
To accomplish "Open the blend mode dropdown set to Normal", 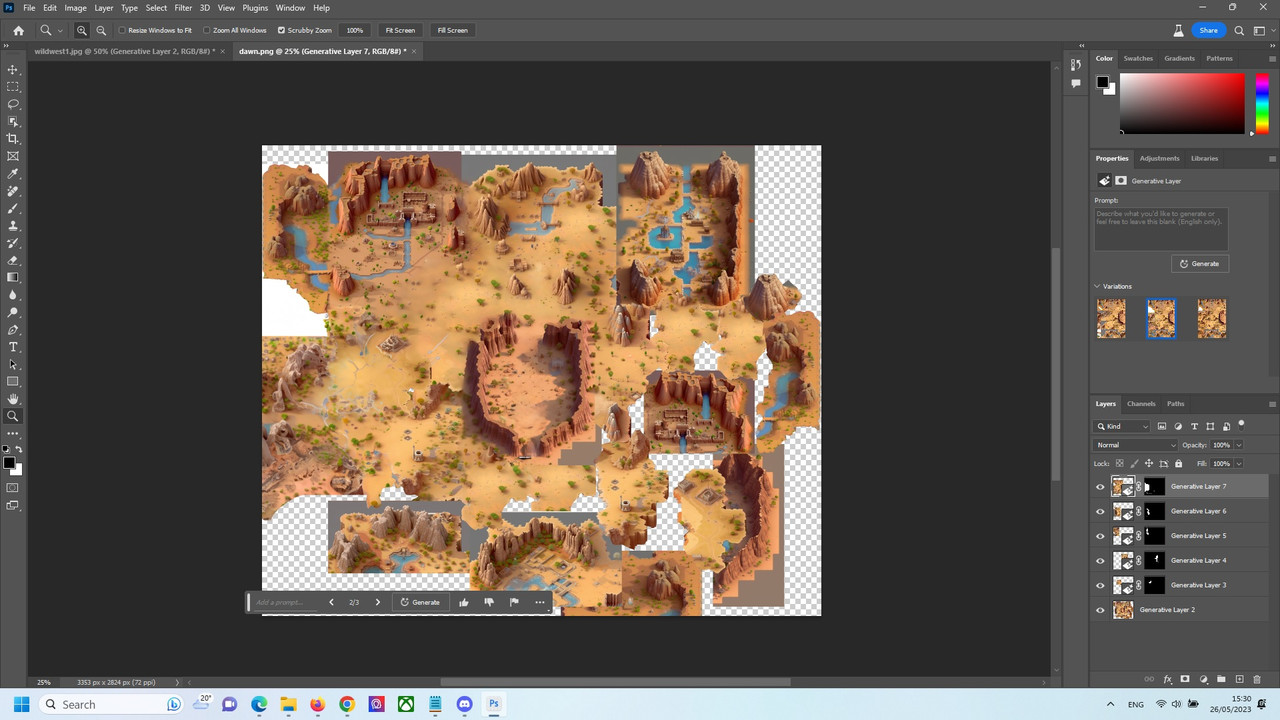I will (1135, 445).
